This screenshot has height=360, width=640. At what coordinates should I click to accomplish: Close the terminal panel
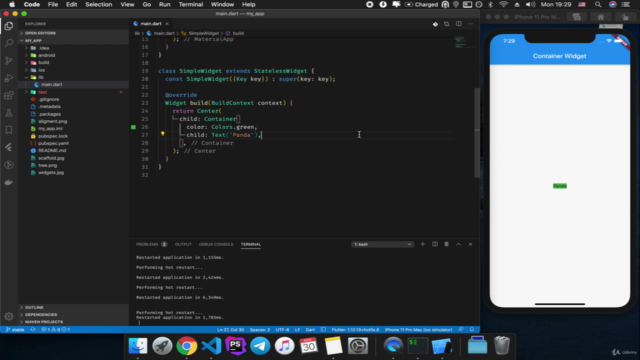click(x=470, y=244)
